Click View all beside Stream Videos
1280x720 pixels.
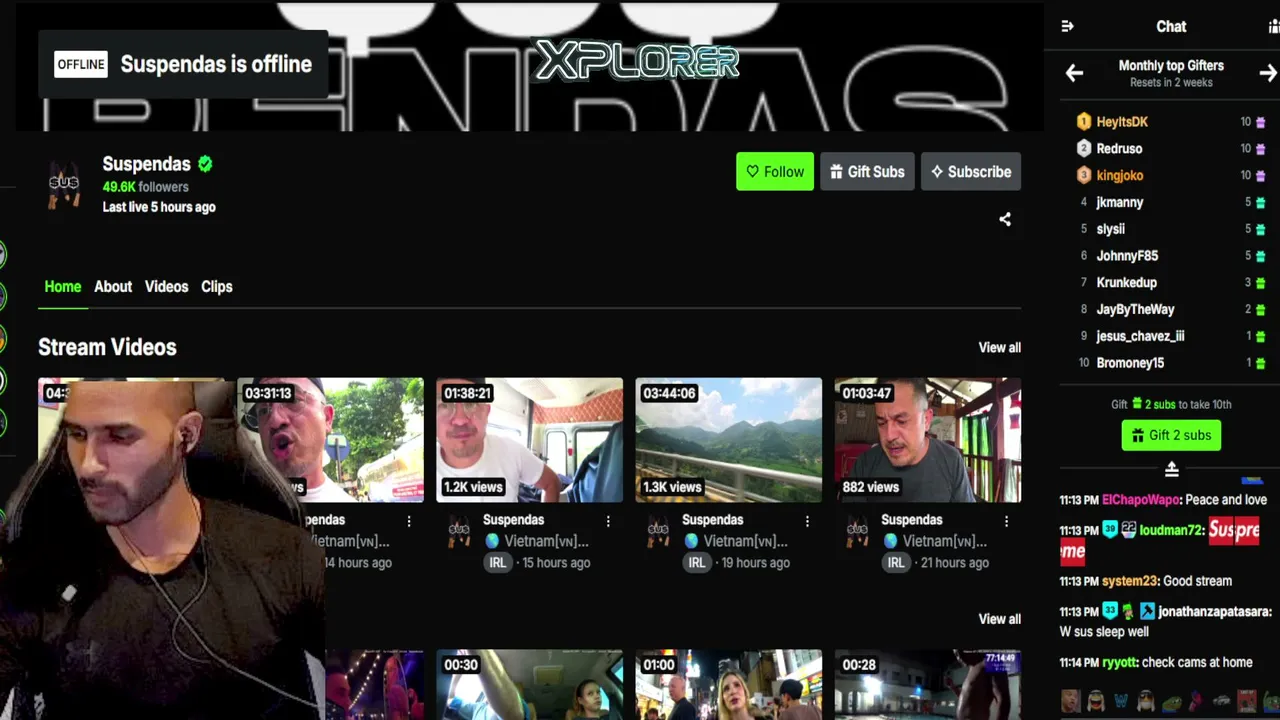tap(1000, 348)
